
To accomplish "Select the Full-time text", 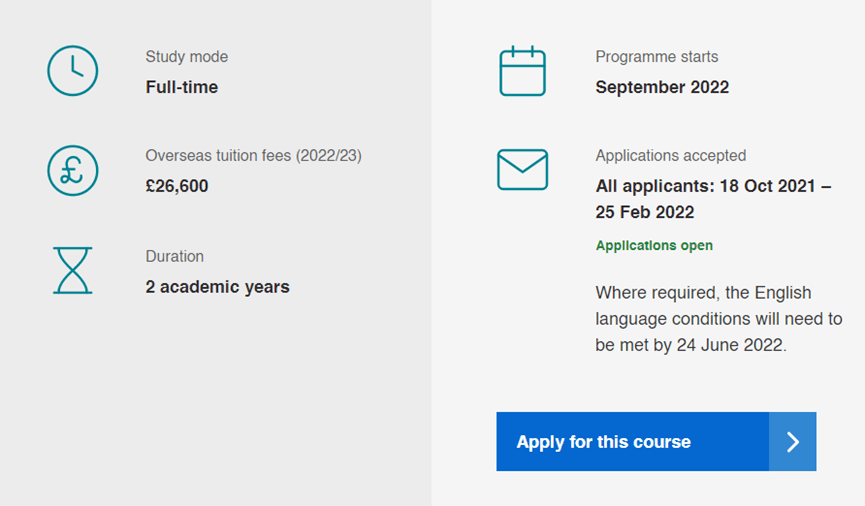I will [x=182, y=87].
